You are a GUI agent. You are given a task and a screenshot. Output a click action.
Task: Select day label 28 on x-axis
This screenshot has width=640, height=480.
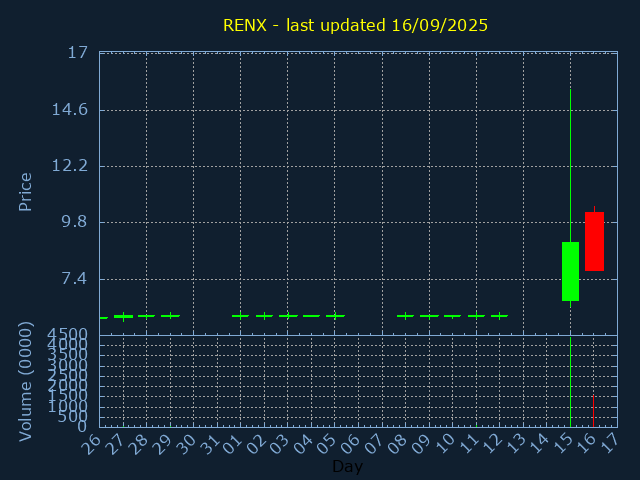point(138,444)
